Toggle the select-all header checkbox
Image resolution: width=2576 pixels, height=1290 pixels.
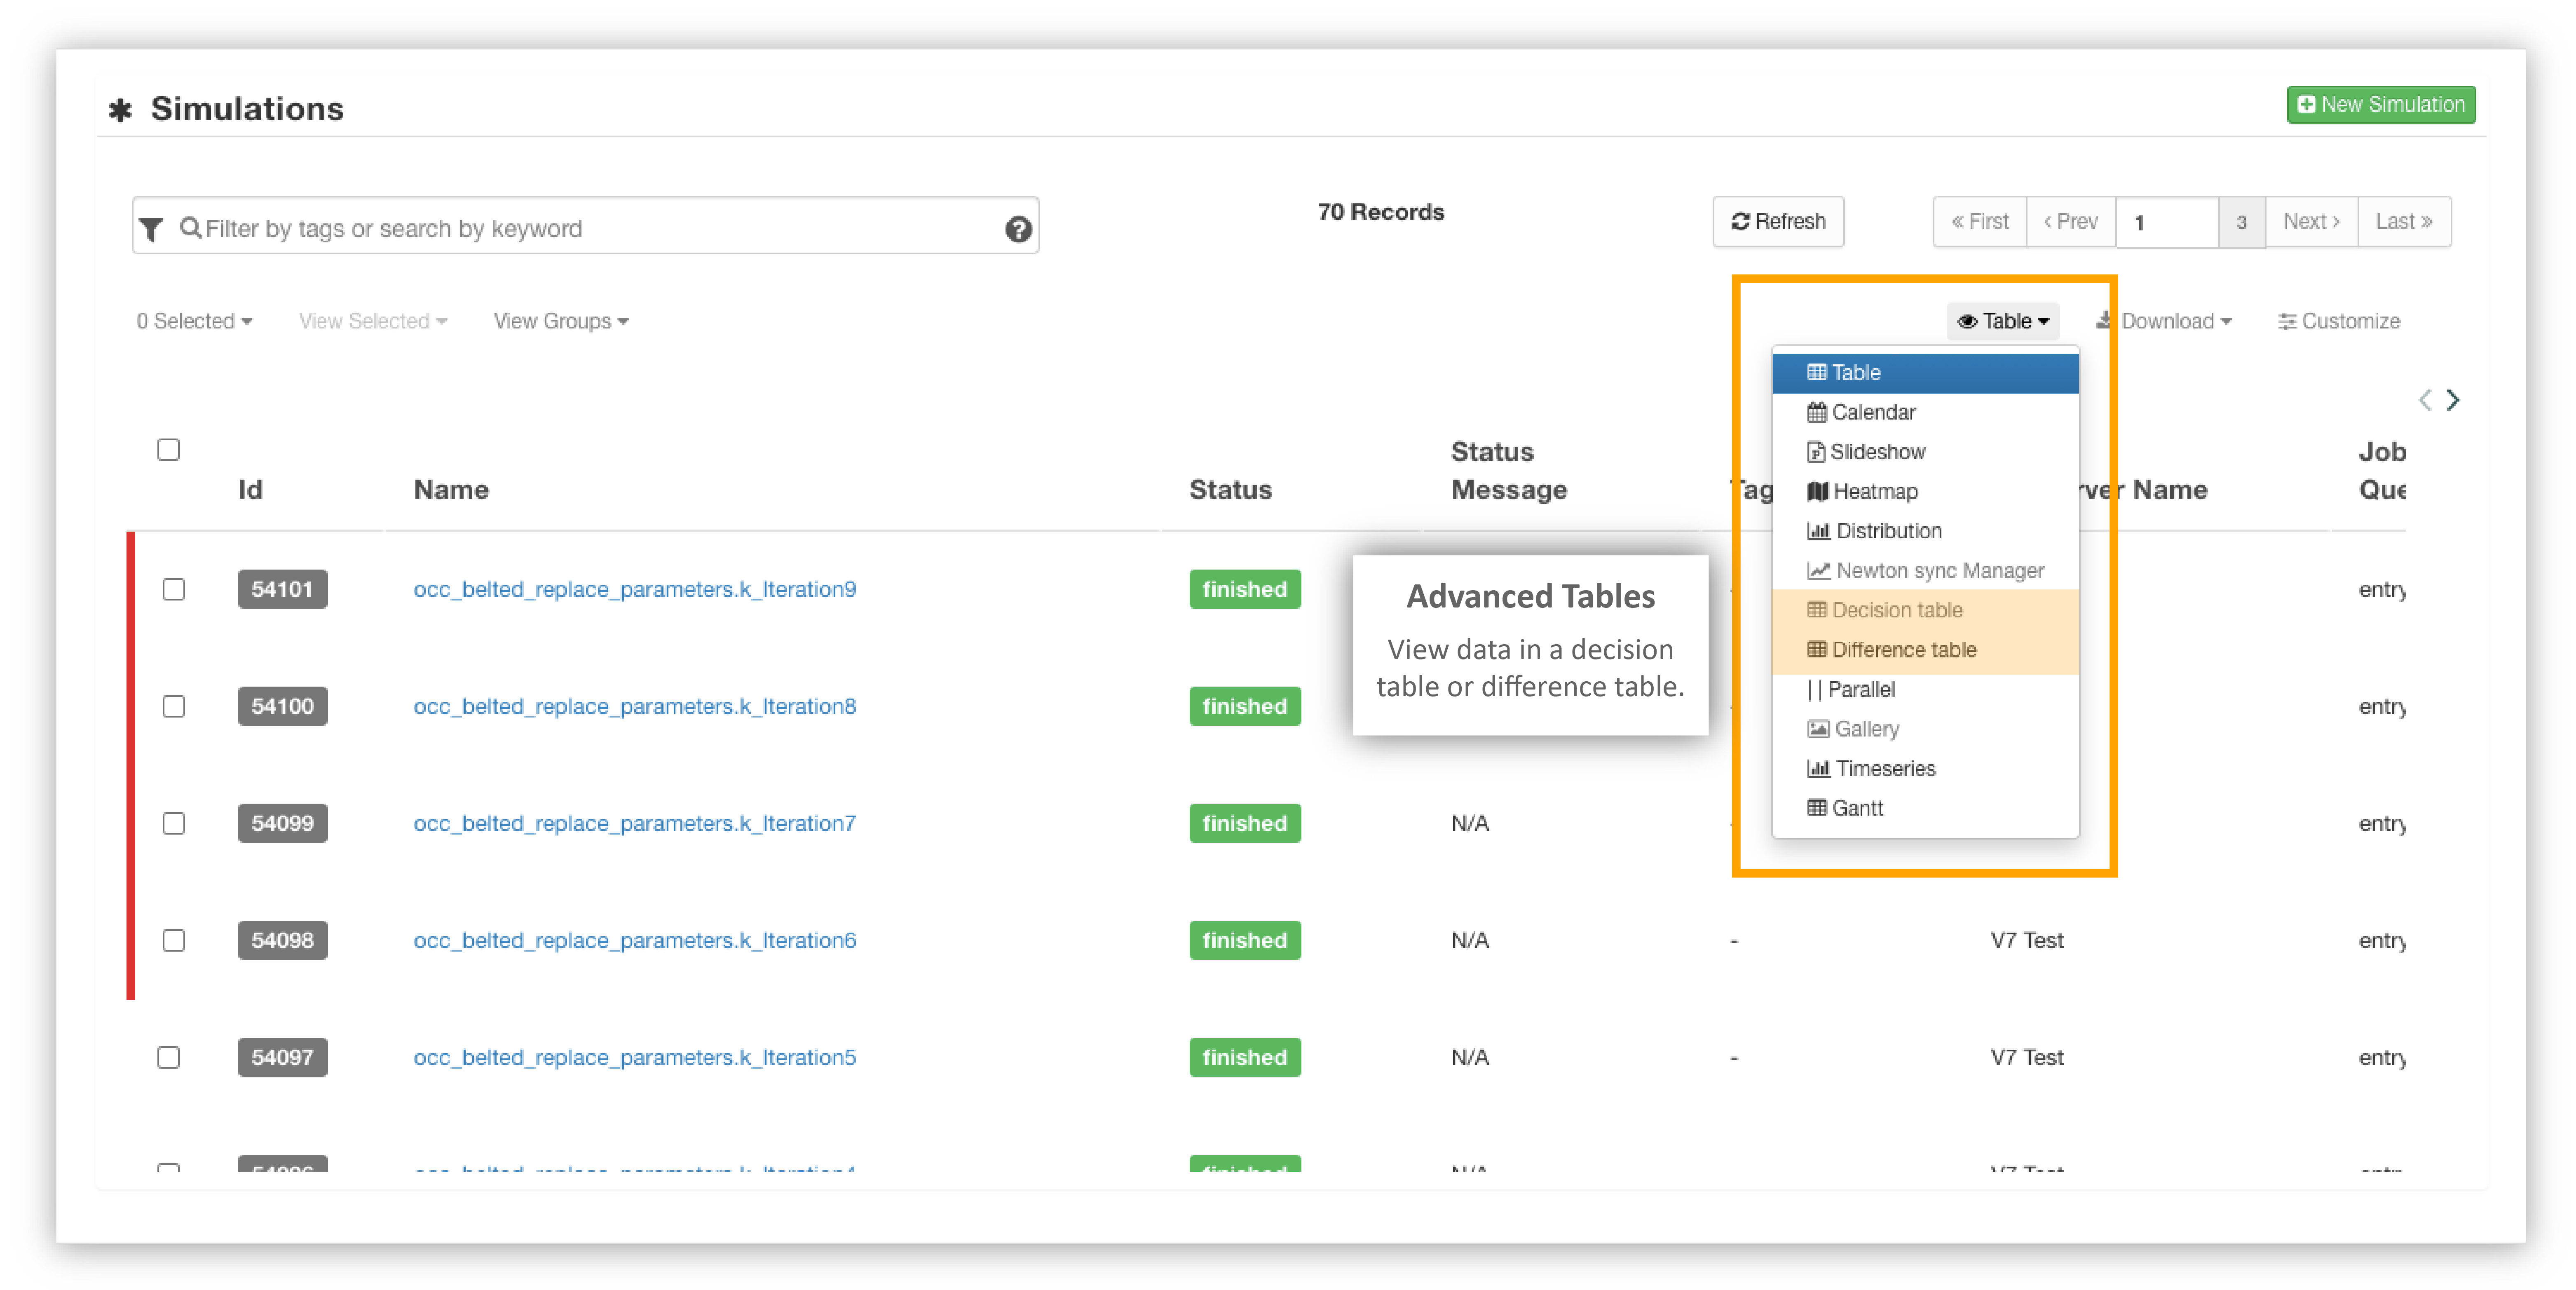(168, 450)
